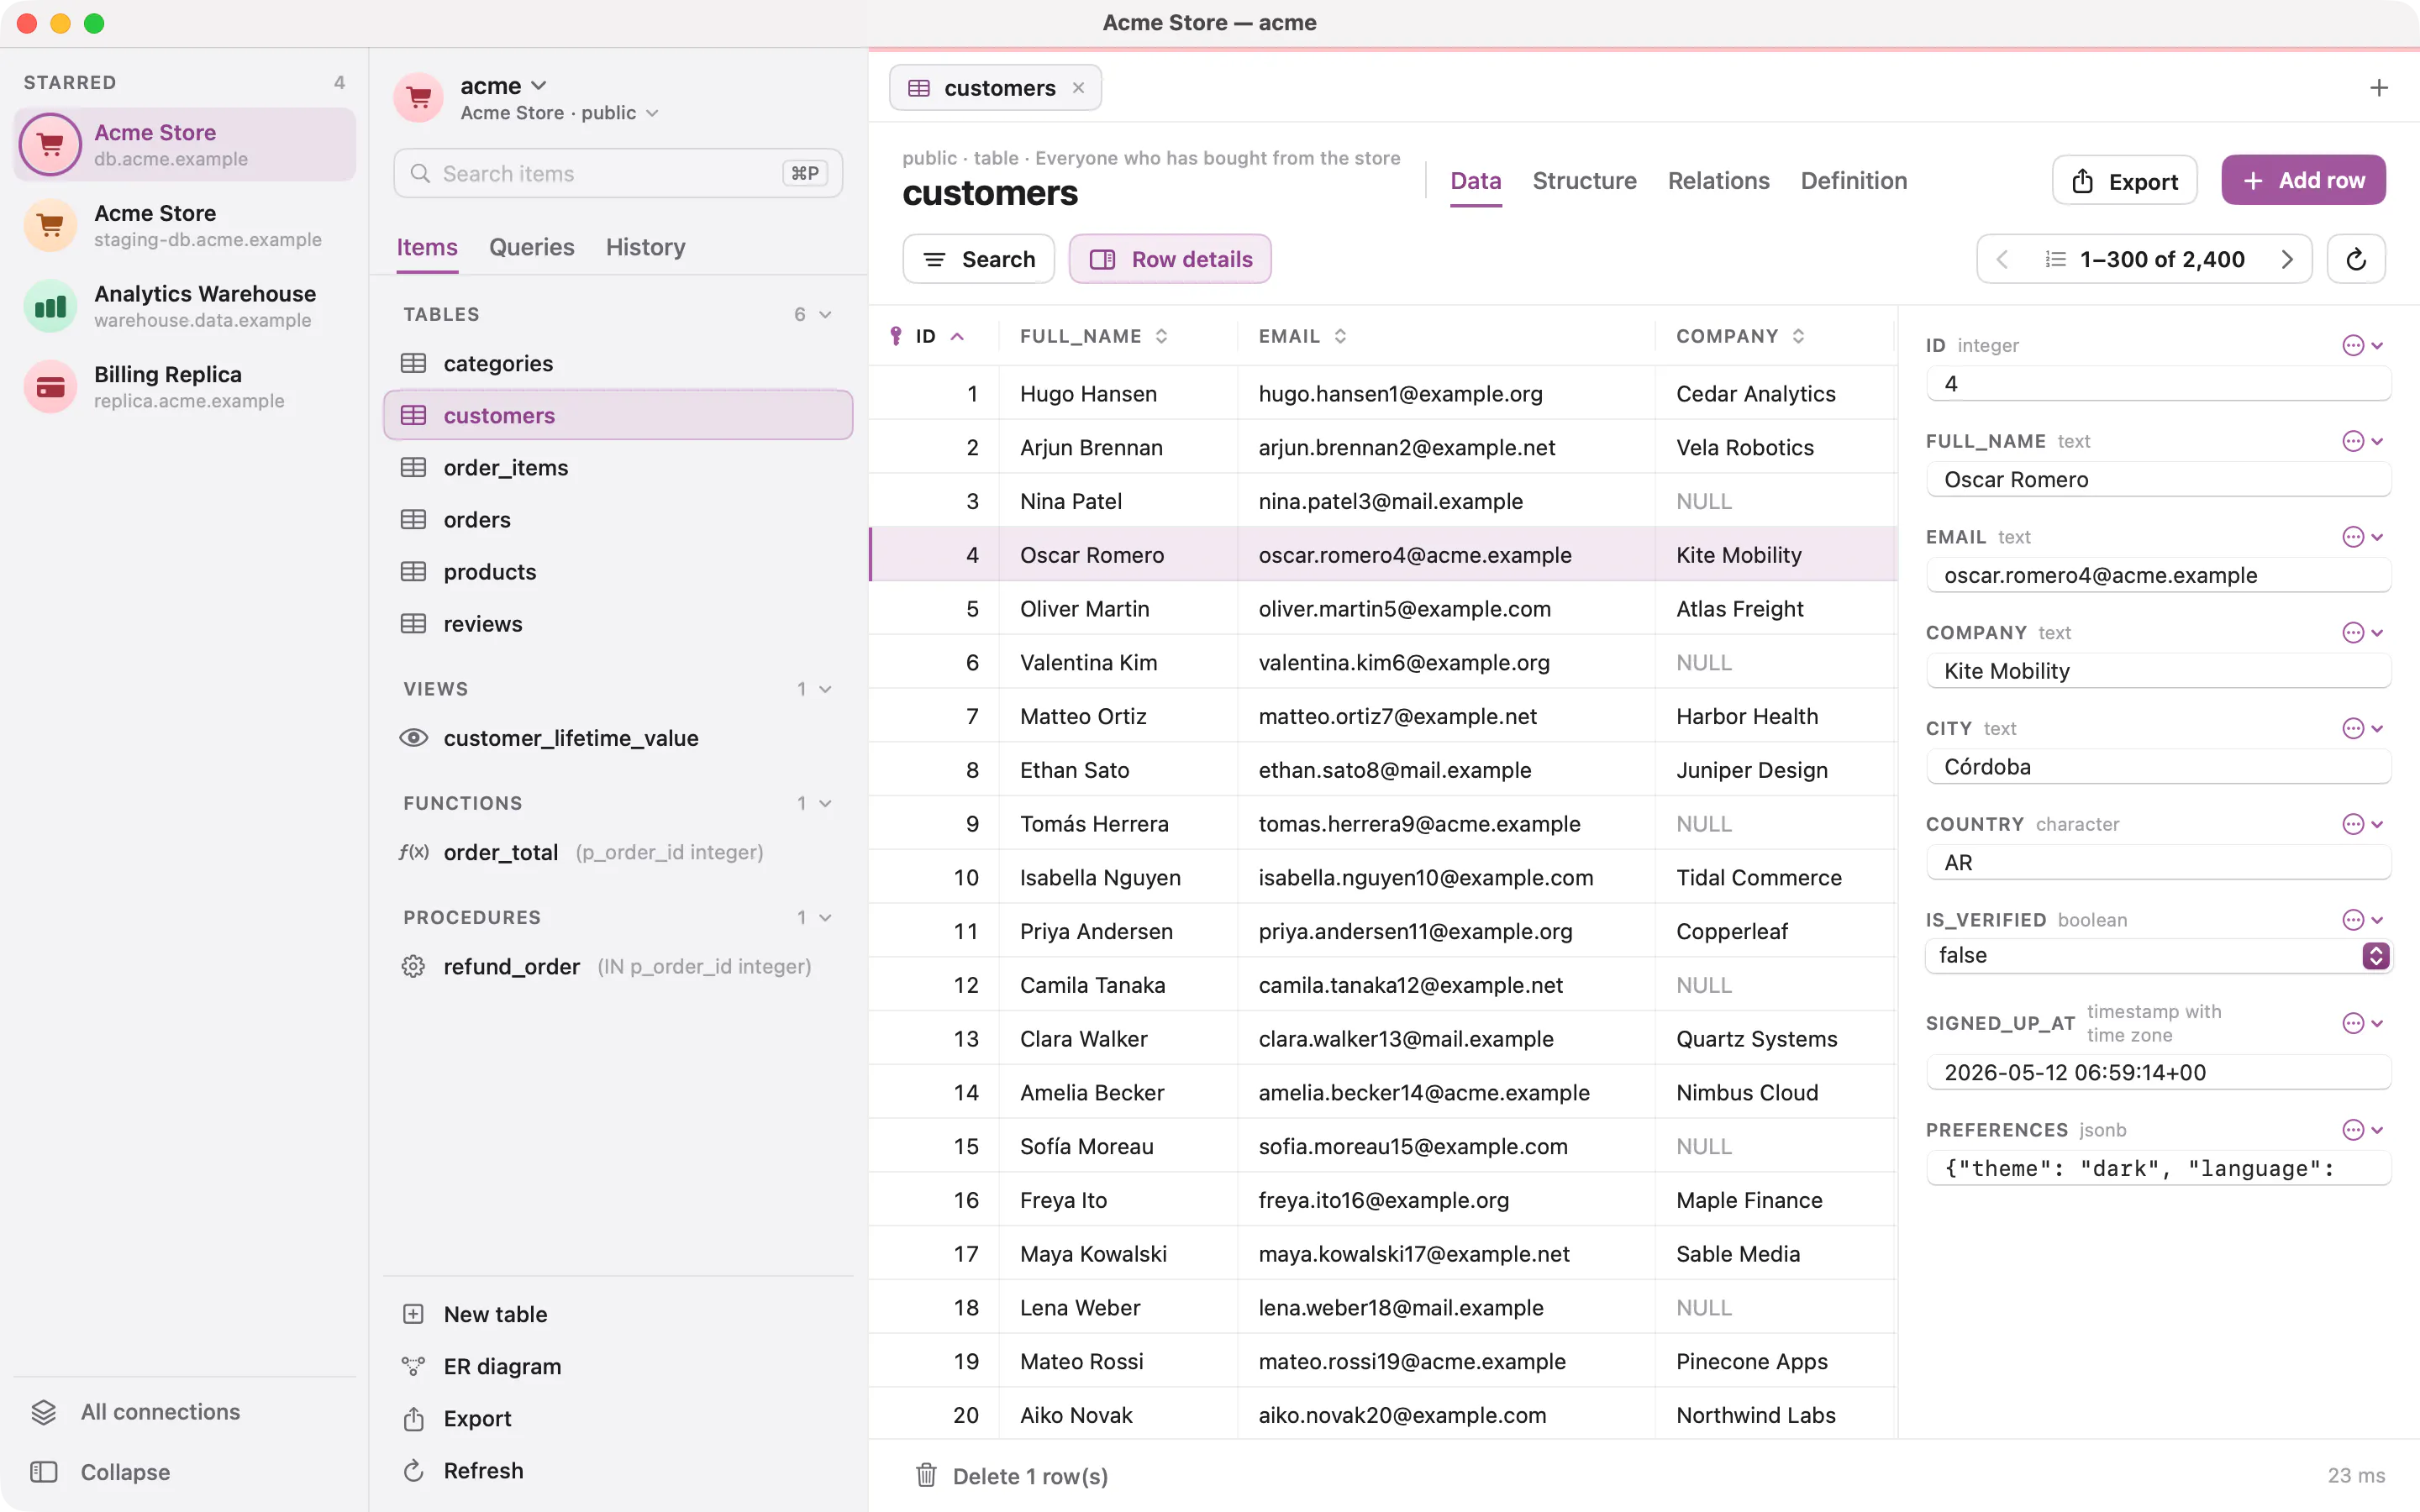Click the trash icon to delete row
2420x1512 pixels.
click(926, 1475)
